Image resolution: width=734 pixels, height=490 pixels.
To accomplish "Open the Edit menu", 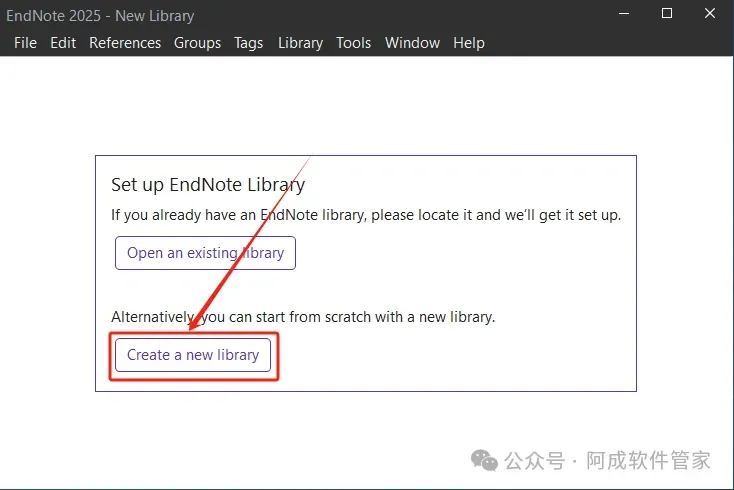I will coord(63,43).
